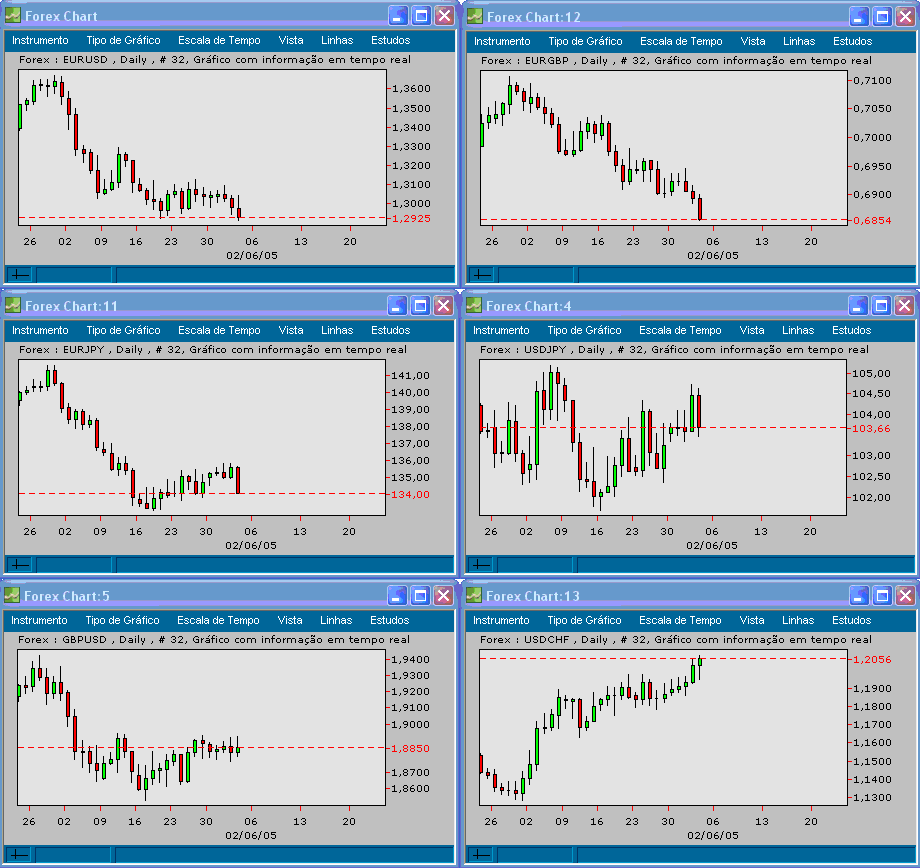Viewport: 920px width, 868px height.
Task: Click the chart icon on EURJPY window title bar
Action: 14,305
